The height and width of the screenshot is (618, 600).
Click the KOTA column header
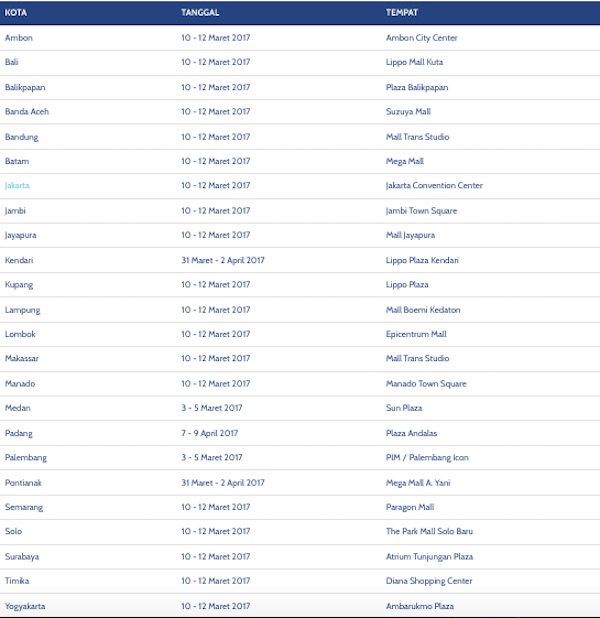(x=16, y=13)
